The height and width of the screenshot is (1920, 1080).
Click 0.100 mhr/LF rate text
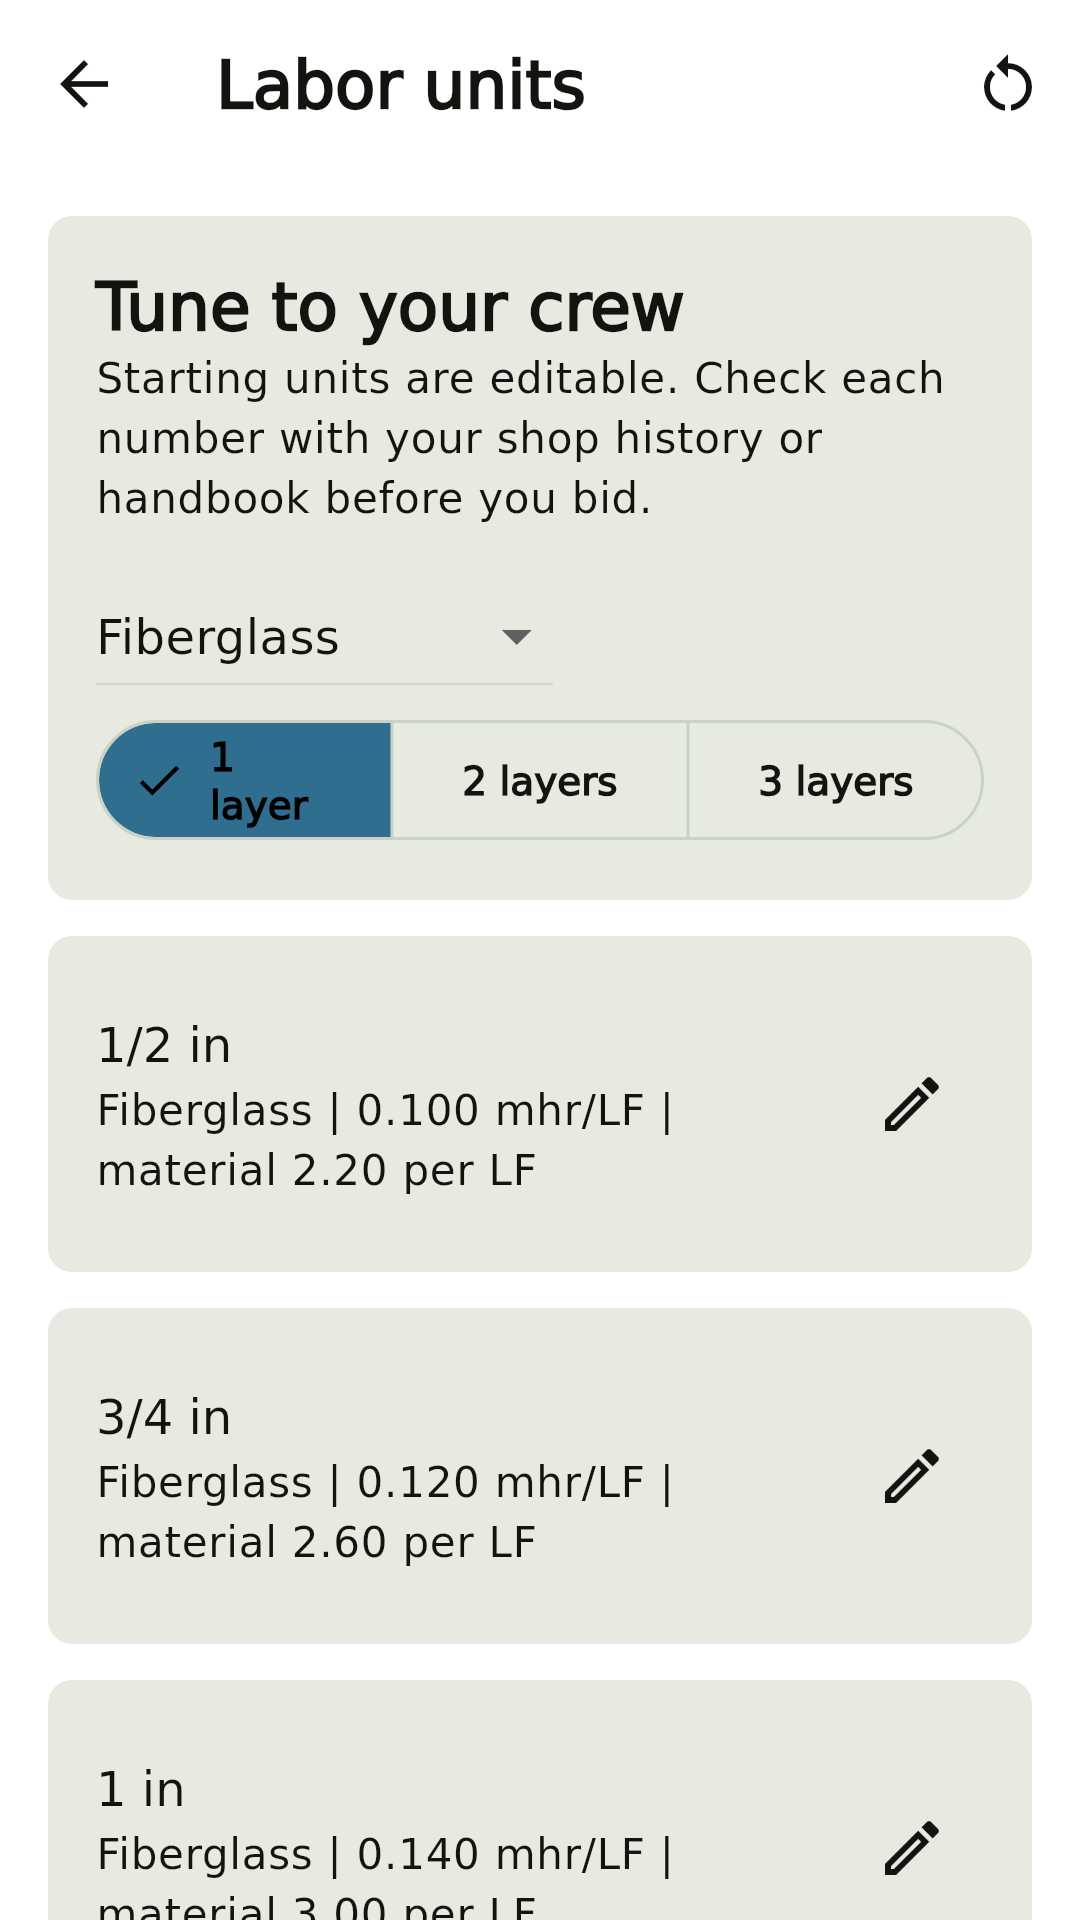[501, 1111]
